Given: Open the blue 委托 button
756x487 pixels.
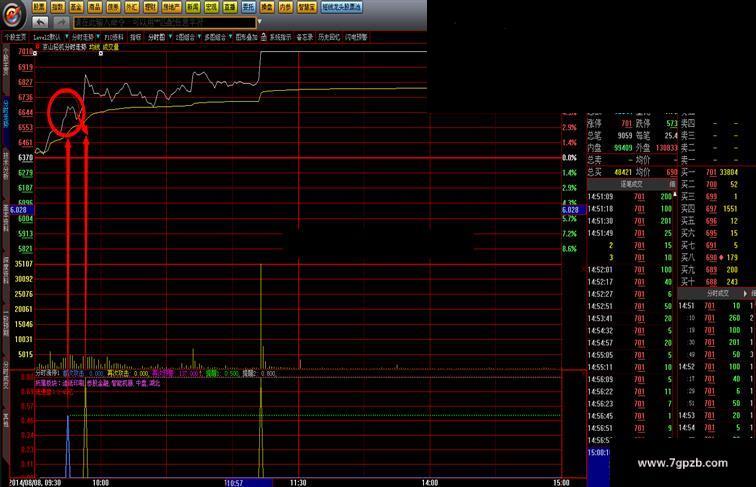Looking at the screenshot, I should (x=248, y=7).
